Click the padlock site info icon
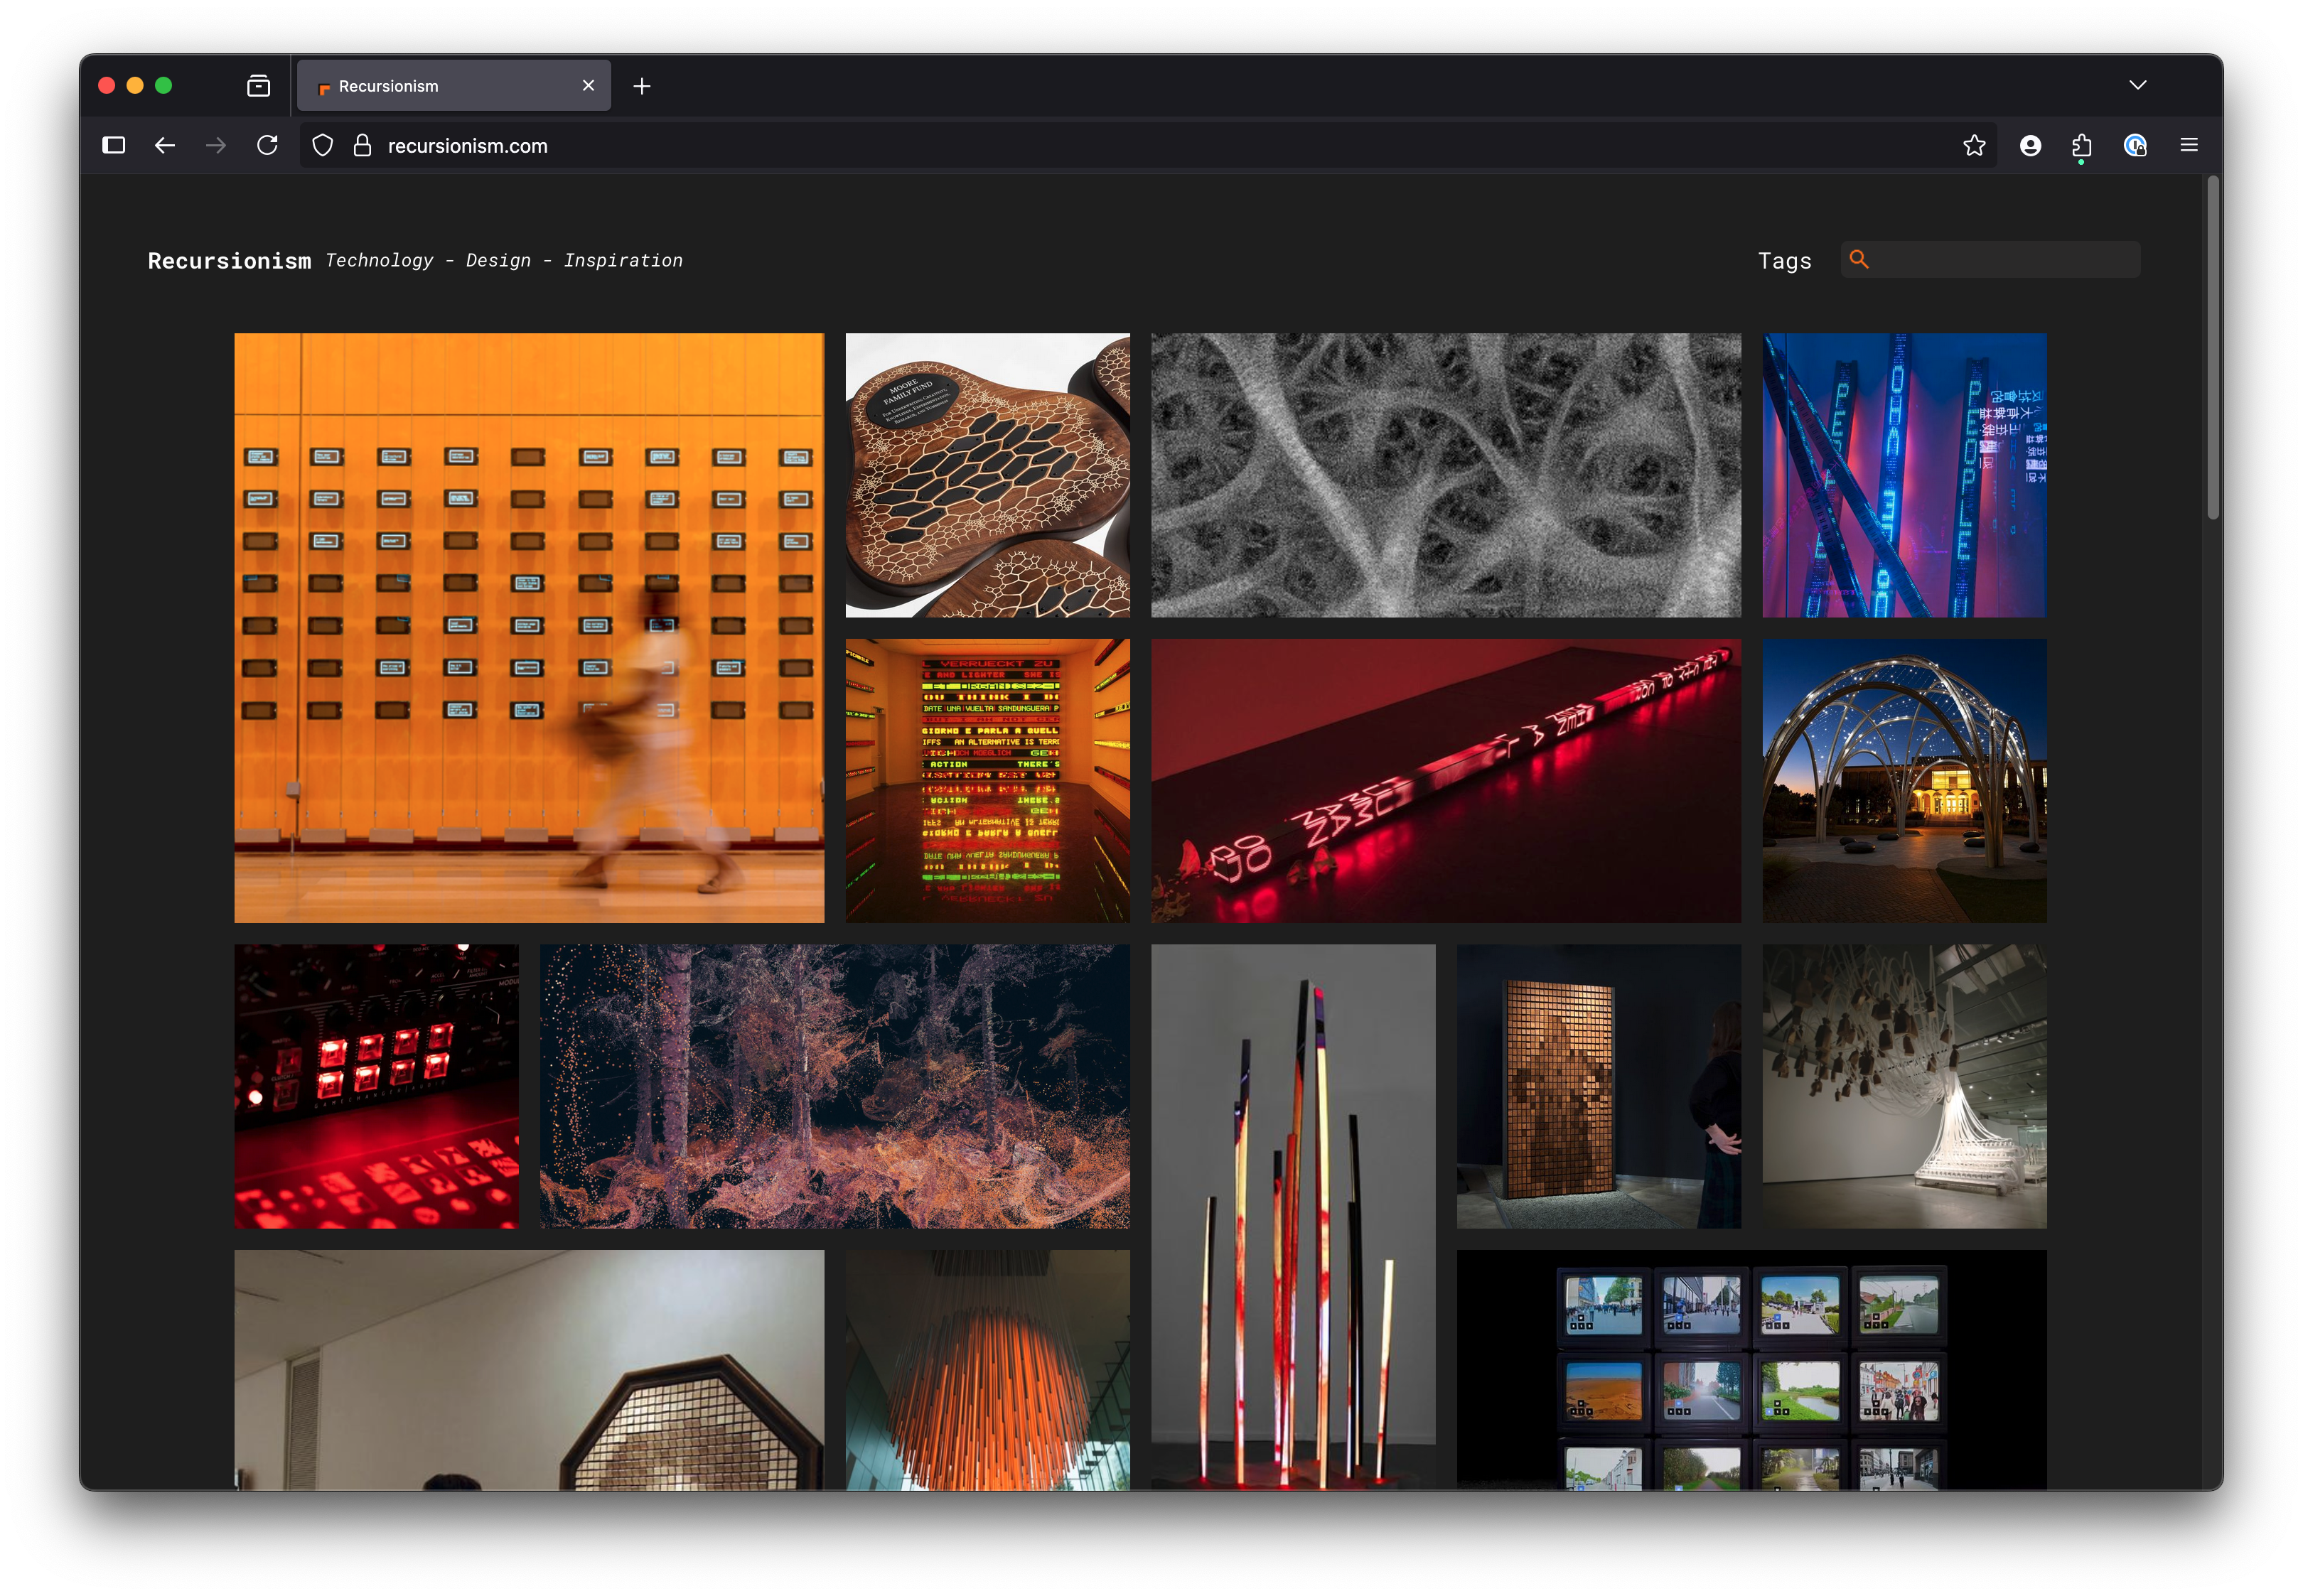The width and height of the screenshot is (2303, 1596). (x=362, y=146)
